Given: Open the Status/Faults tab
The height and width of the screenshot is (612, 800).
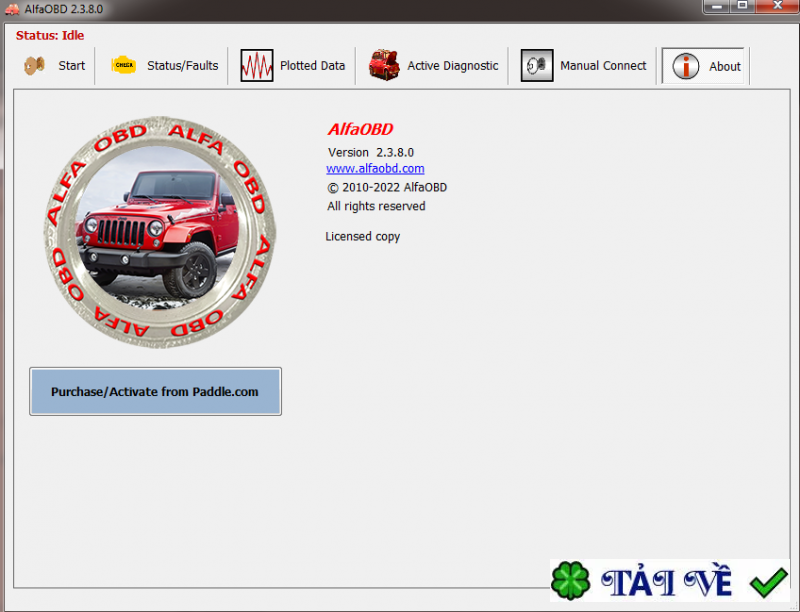Looking at the screenshot, I should [x=180, y=65].
